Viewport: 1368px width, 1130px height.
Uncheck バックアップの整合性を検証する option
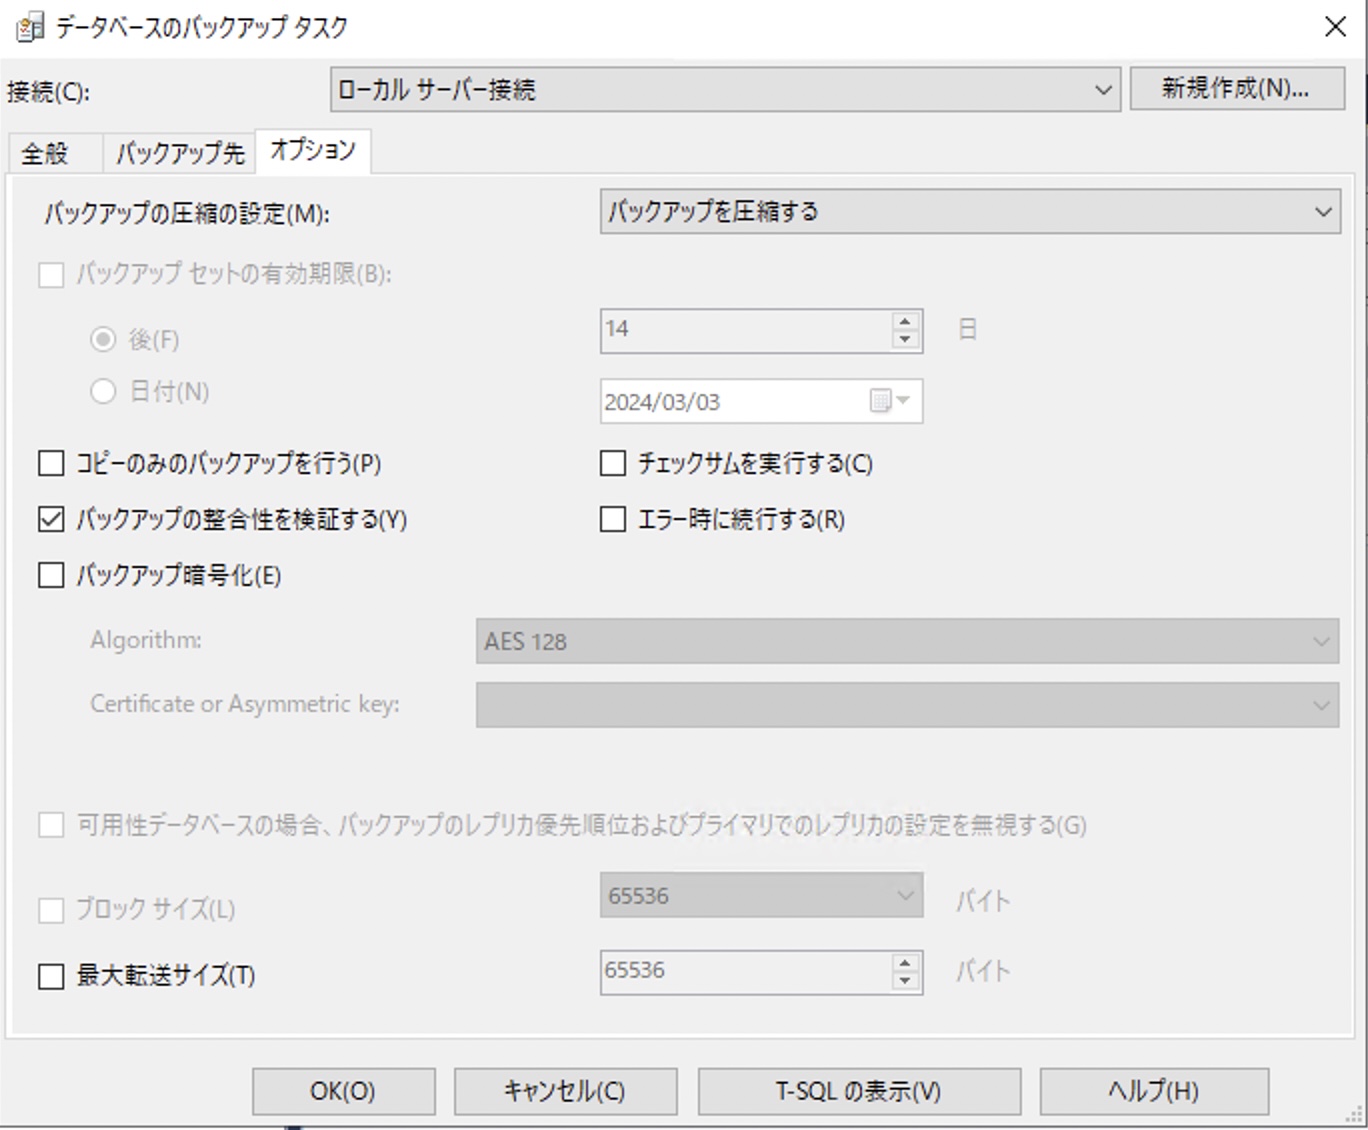click(x=51, y=519)
